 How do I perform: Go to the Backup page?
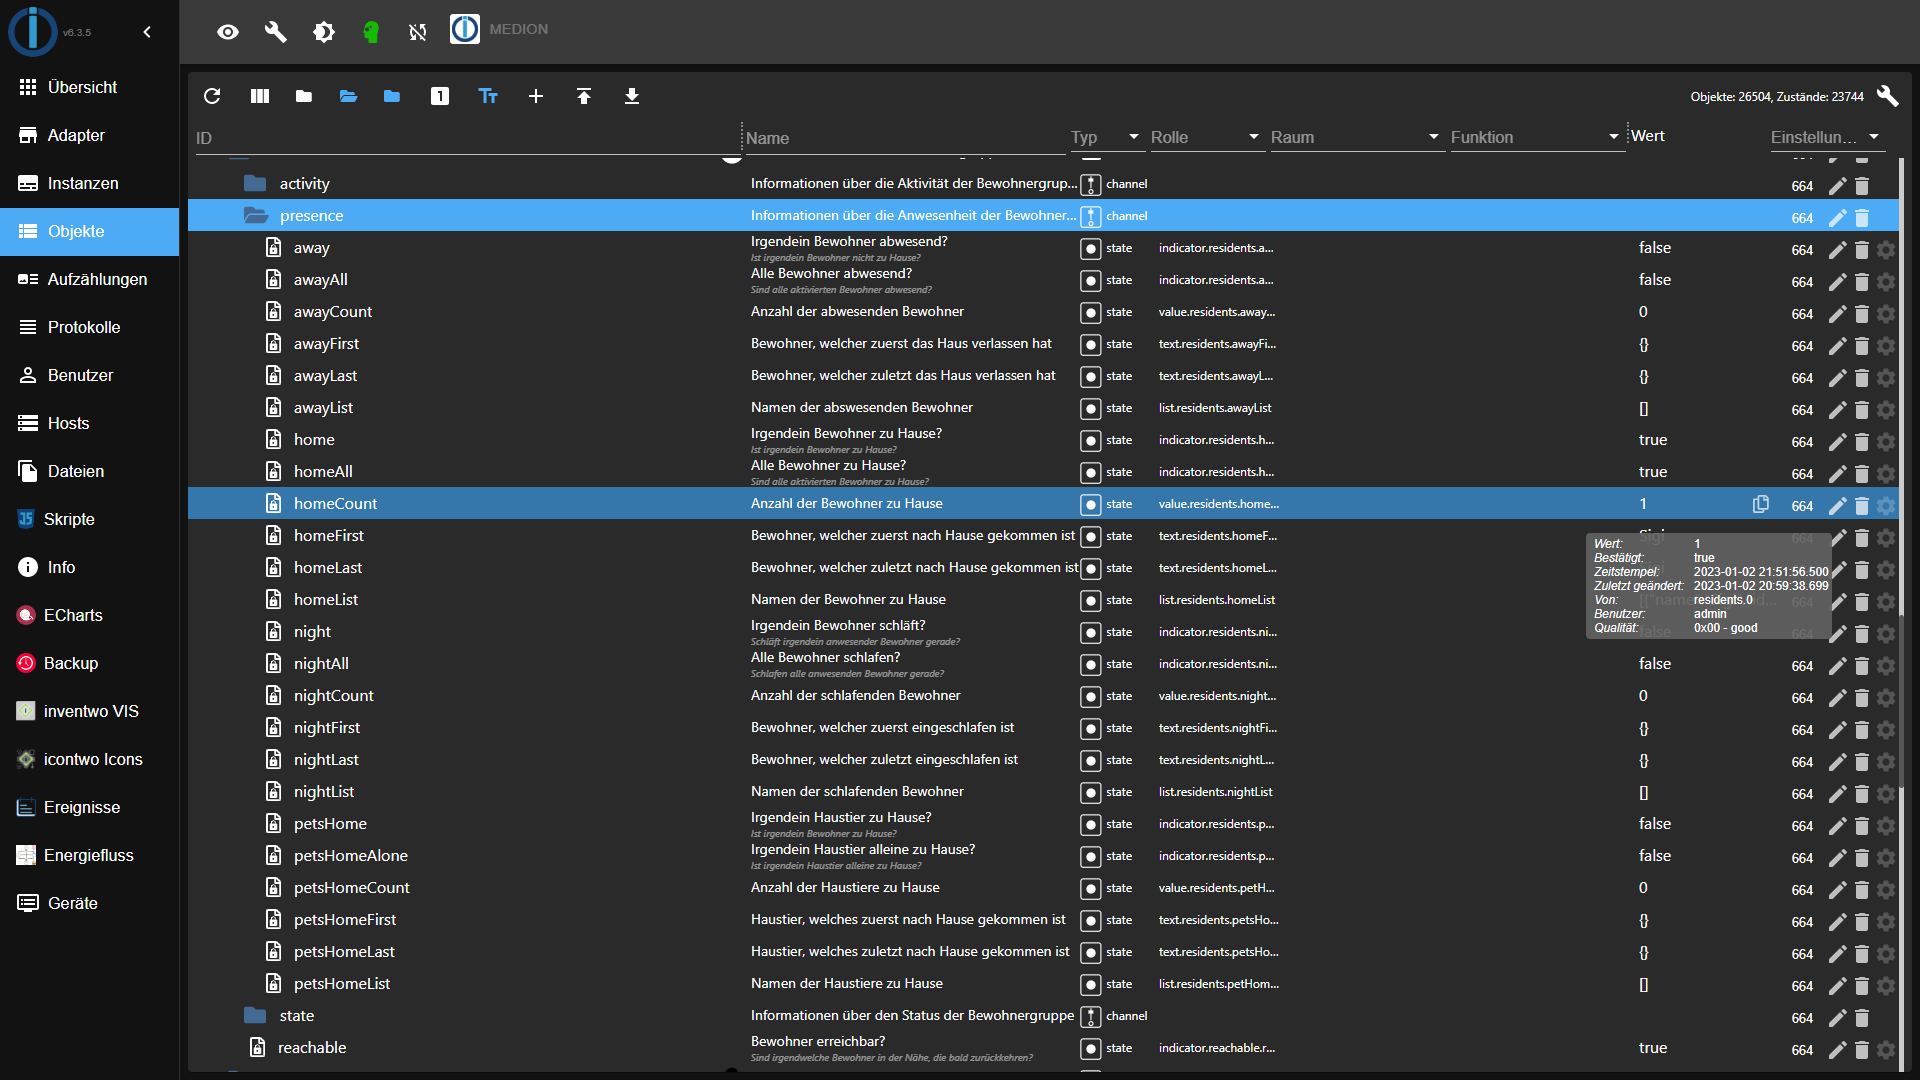pyautogui.click(x=89, y=663)
